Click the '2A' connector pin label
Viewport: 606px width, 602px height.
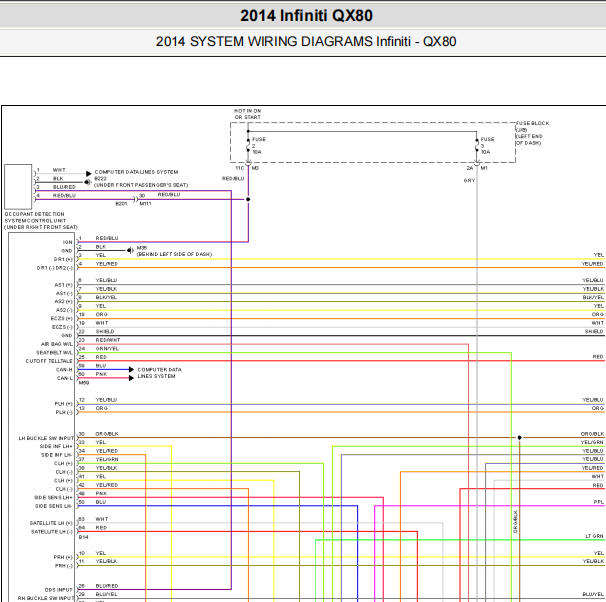(x=470, y=168)
